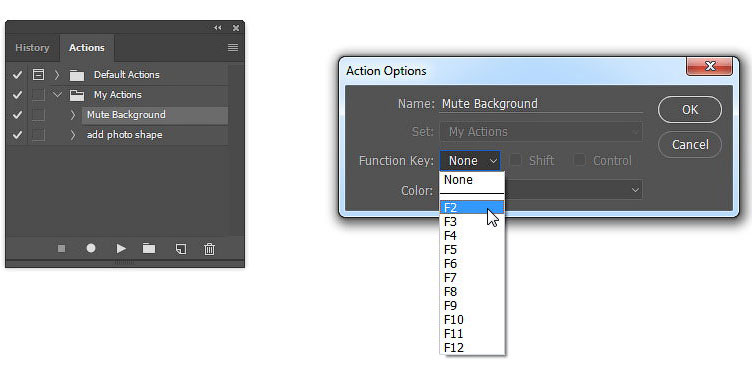Image resolution: width=752 pixels, height=374 pixels.
Task: Switch to the History tab
Action: pos(32,48)
